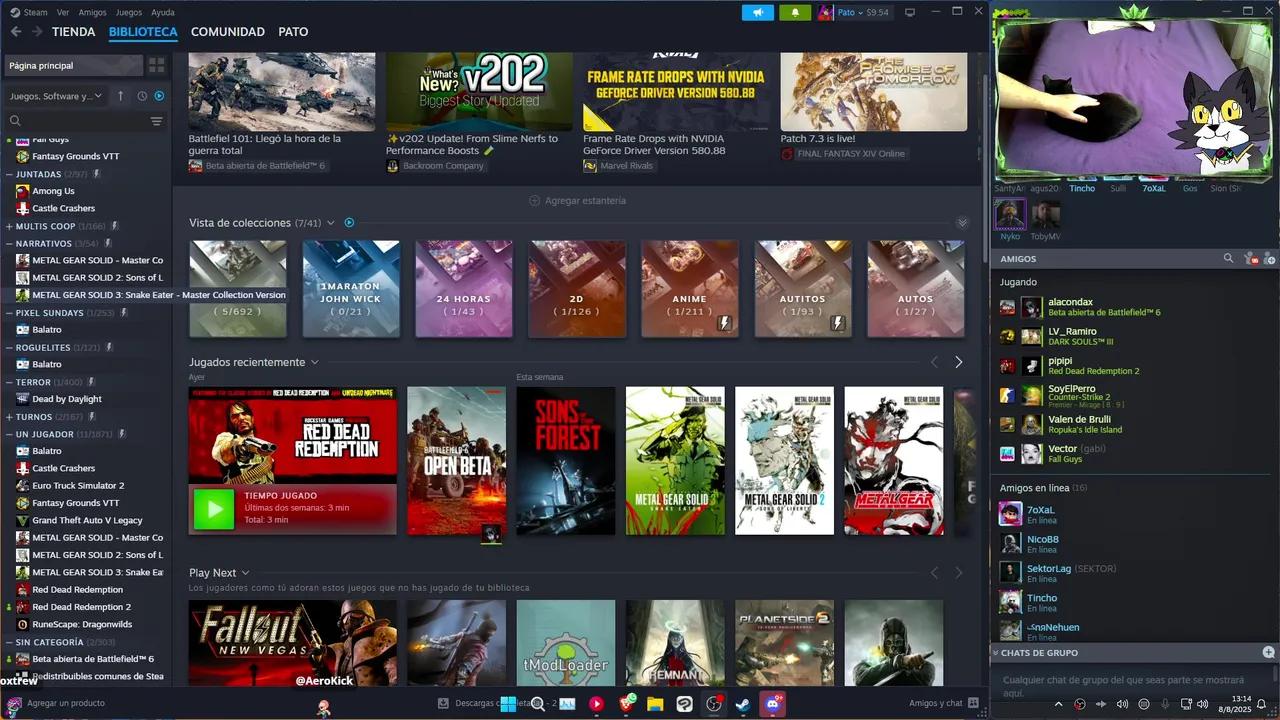
Task: Open the Metal Gear Solid 2 cover
Action: tap(784, 461)
